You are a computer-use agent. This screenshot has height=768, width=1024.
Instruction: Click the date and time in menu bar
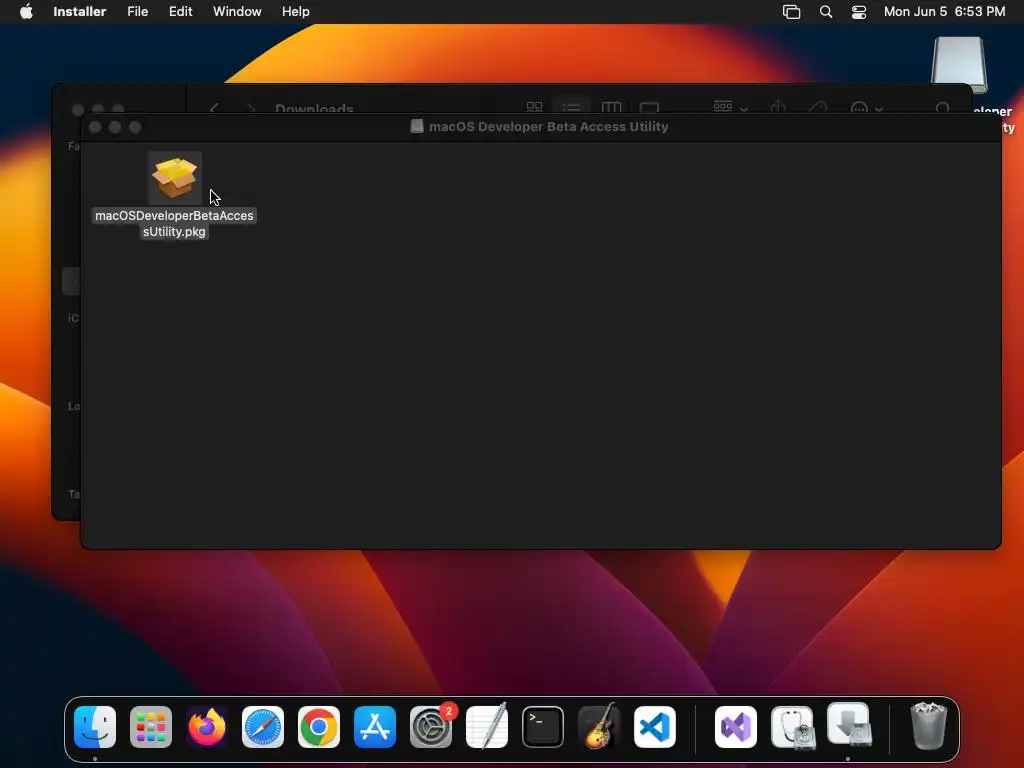[944, 11]
